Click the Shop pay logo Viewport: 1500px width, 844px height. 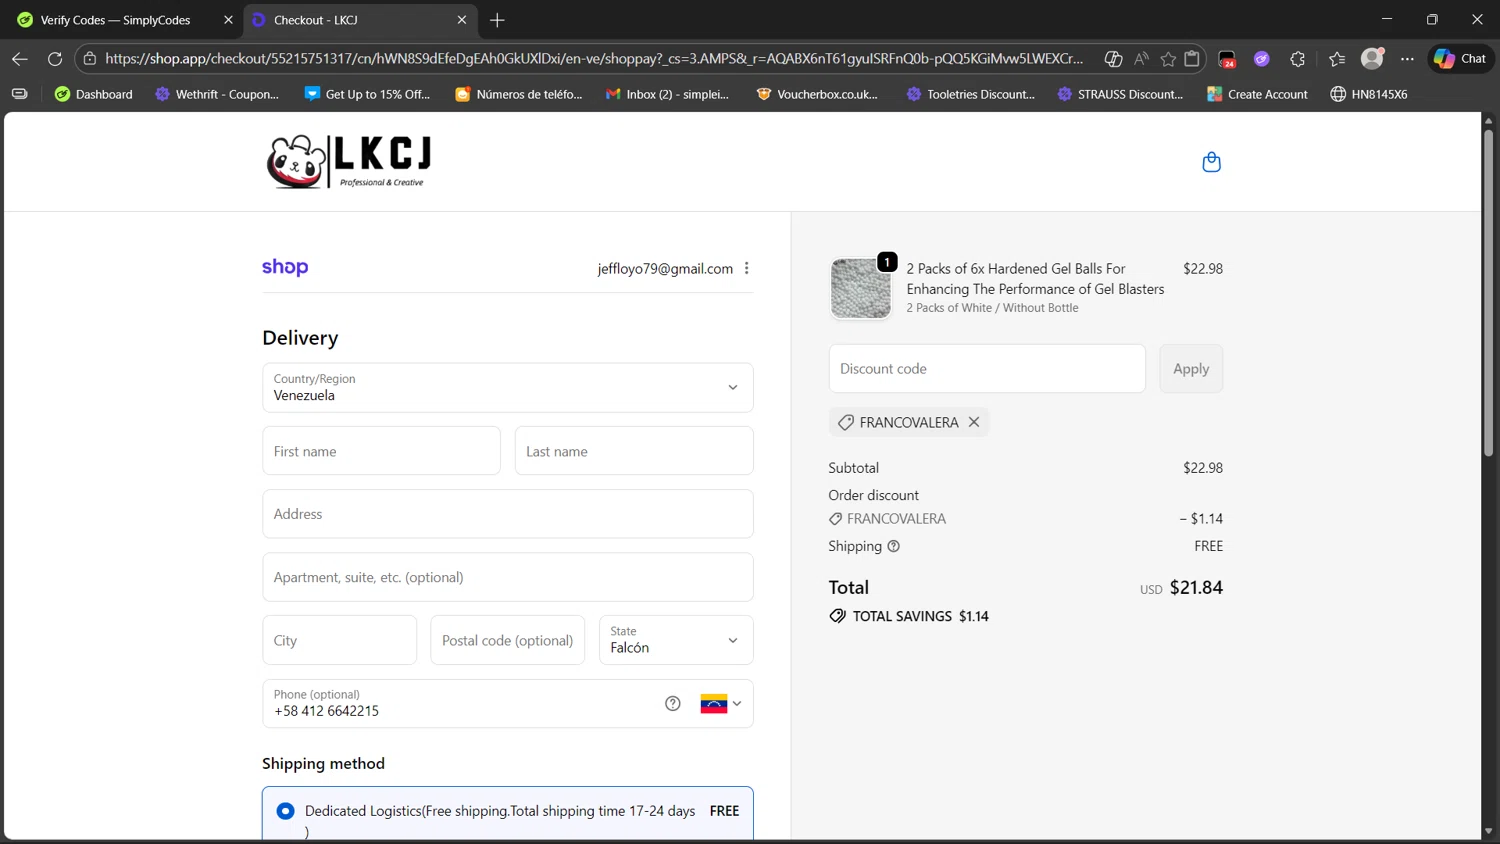285,267
